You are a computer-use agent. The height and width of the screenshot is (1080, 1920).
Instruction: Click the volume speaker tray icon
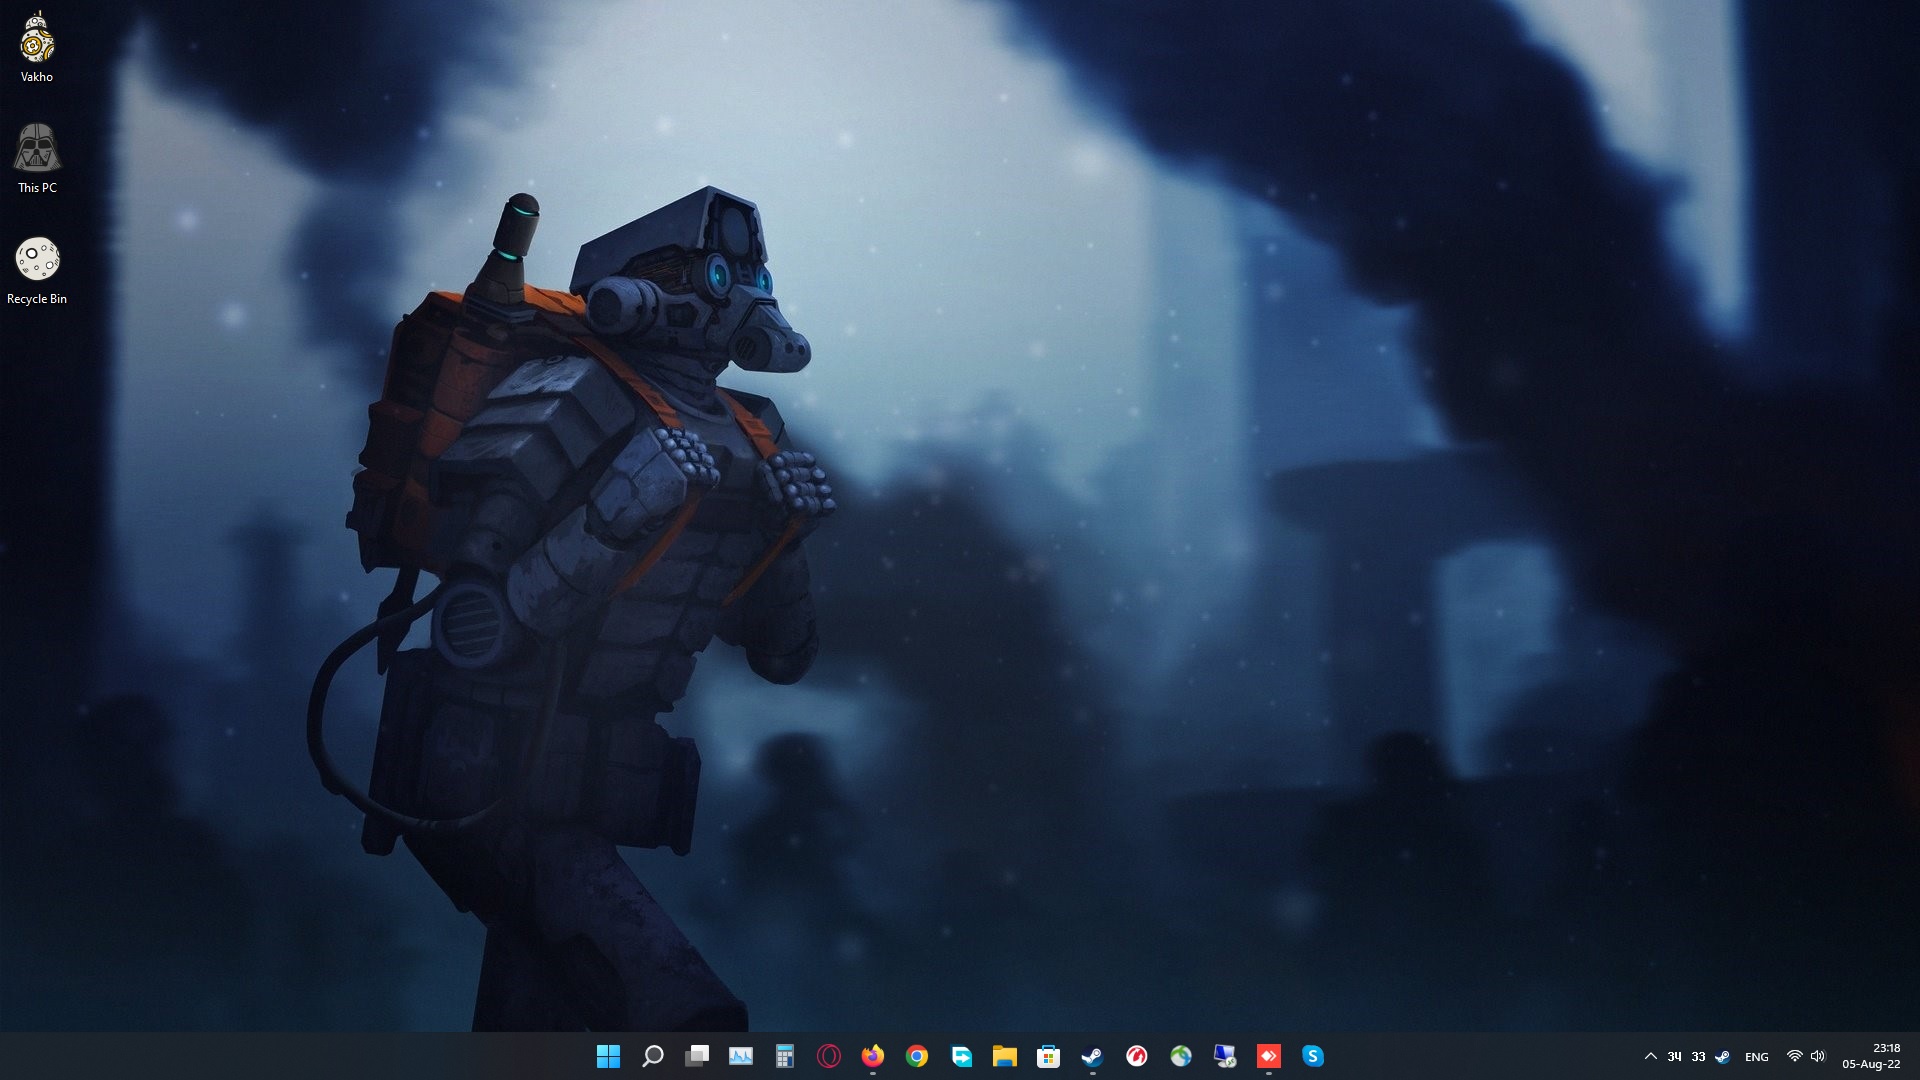tap(1818, 1056)
